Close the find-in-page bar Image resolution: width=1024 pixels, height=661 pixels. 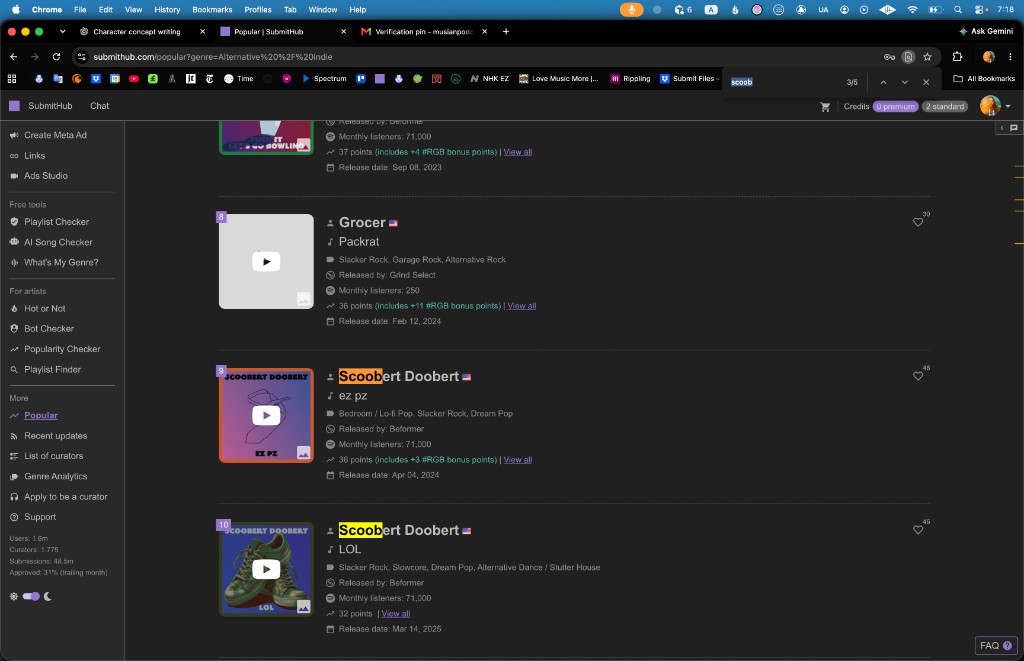tap(925, 82)
